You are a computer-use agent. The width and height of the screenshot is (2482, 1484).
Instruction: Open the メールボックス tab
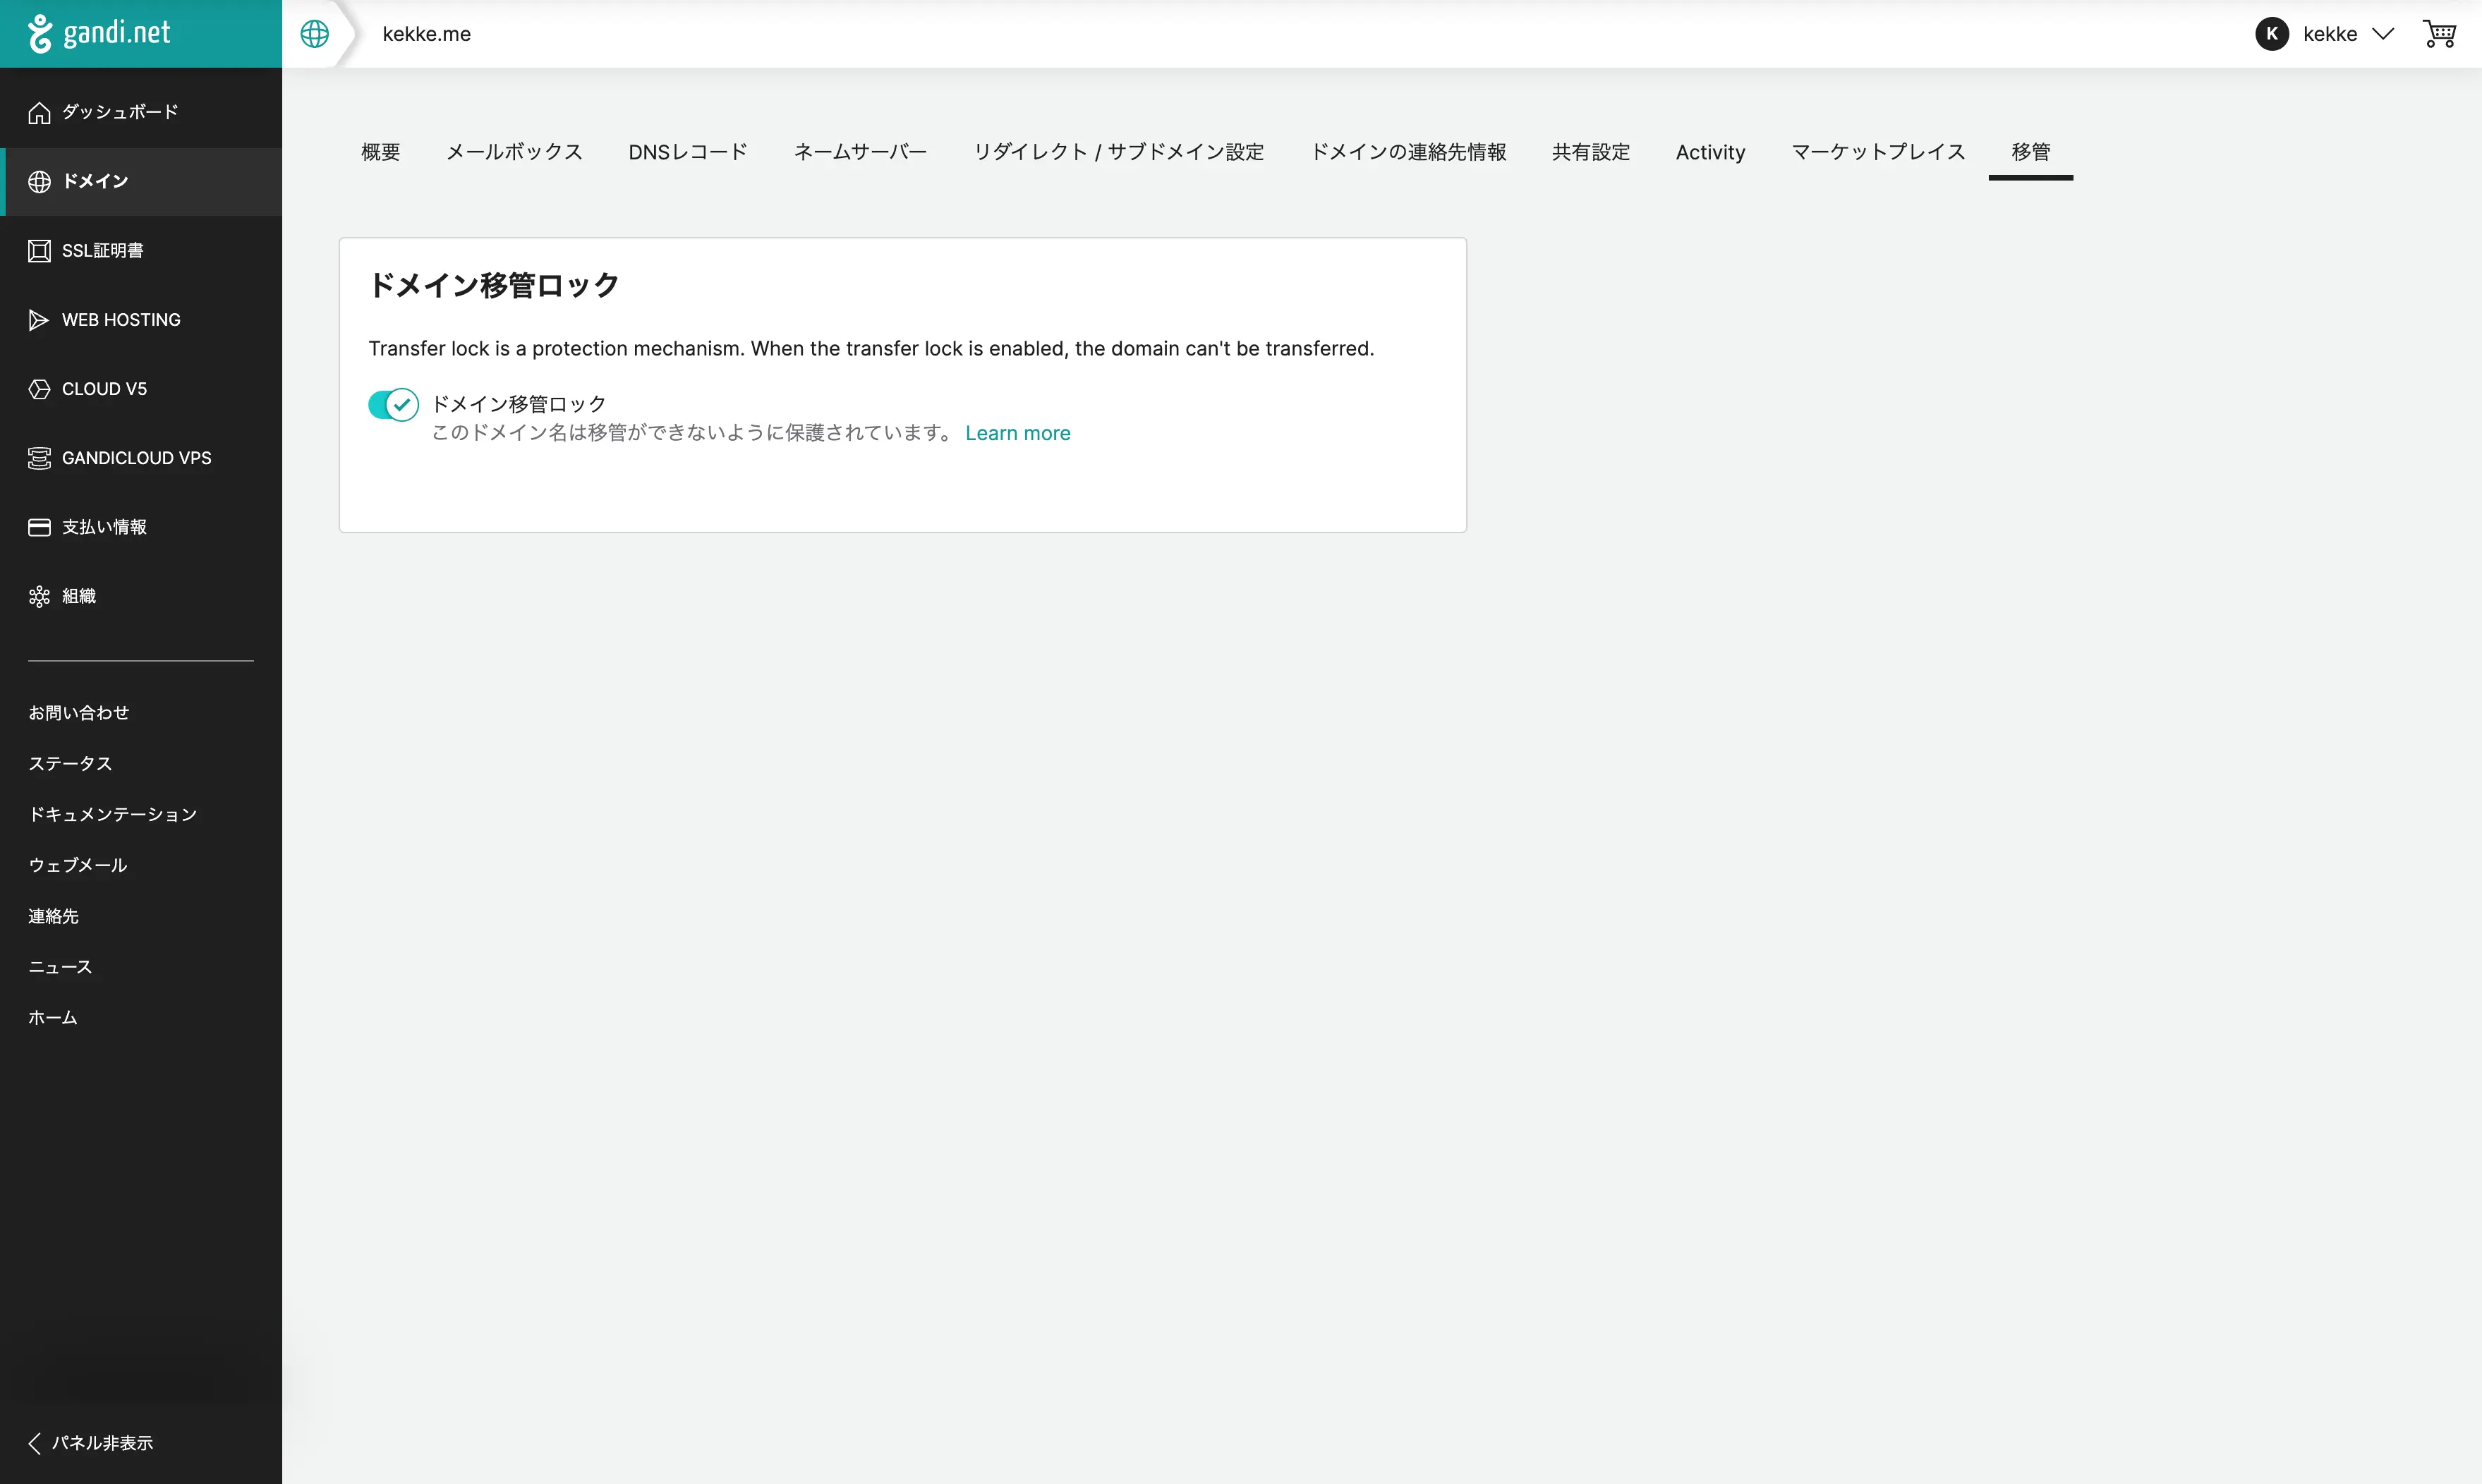click(514, 152)
